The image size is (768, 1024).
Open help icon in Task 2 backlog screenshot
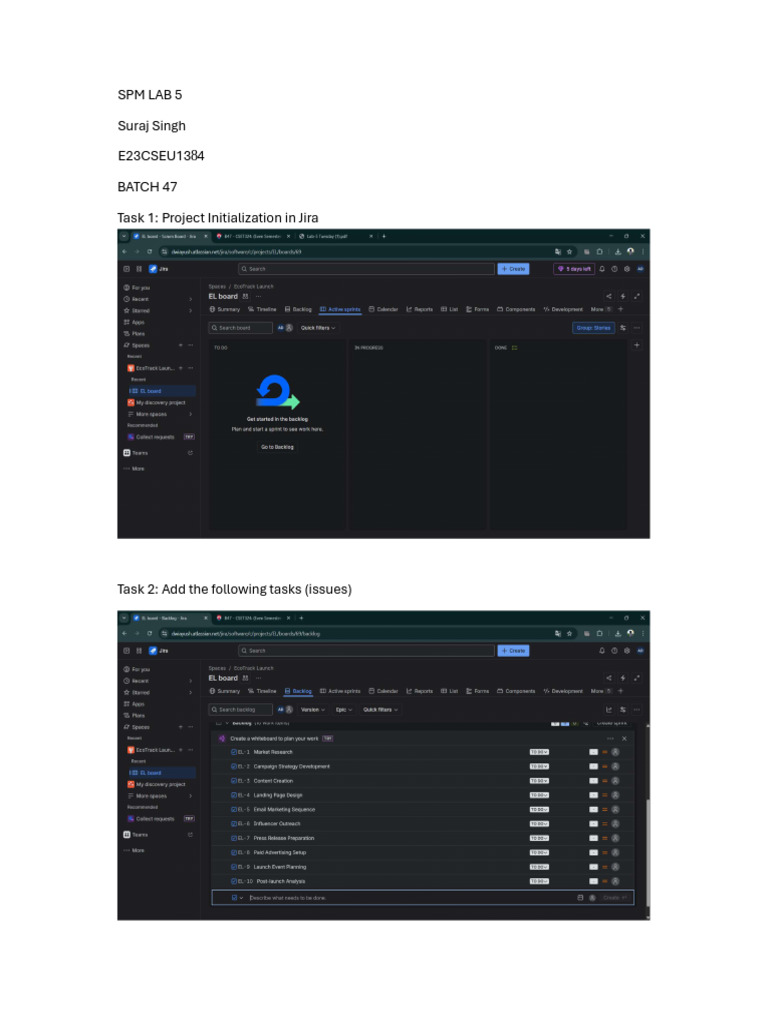tap(615, 651)
